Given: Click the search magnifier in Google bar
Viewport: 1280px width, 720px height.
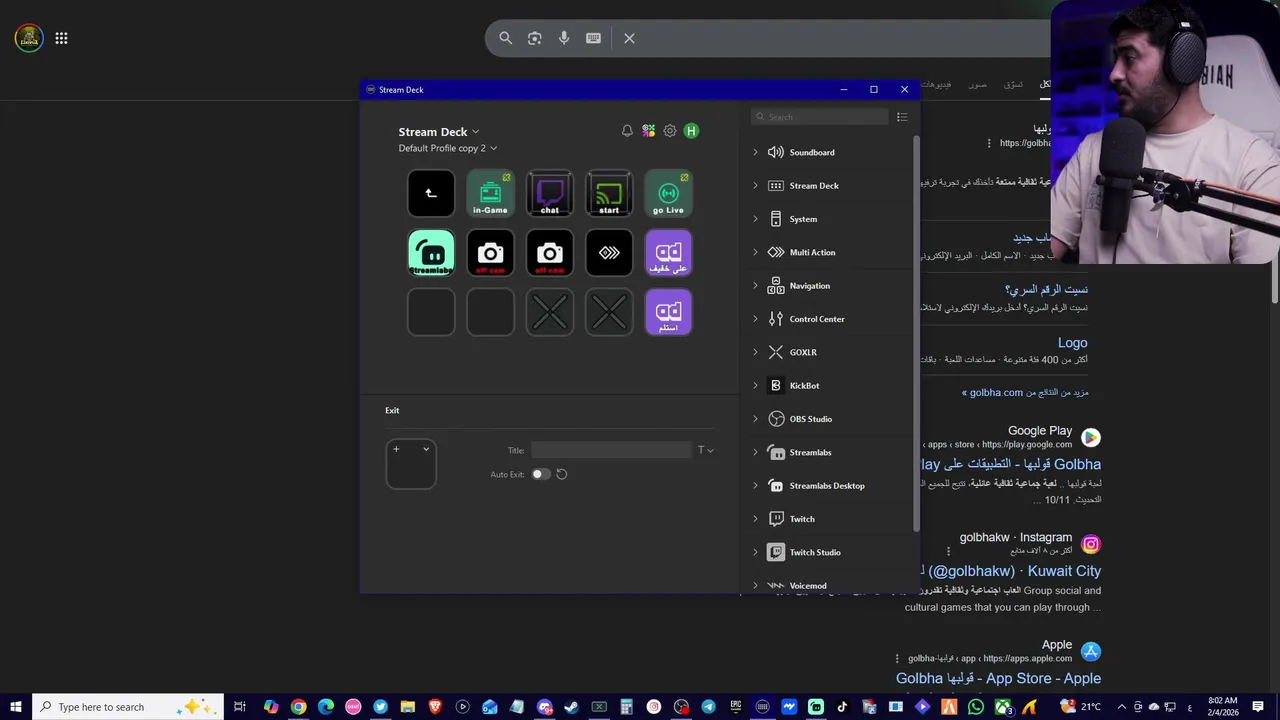Looking at the screenshot, I should click(x=506, y=38).
